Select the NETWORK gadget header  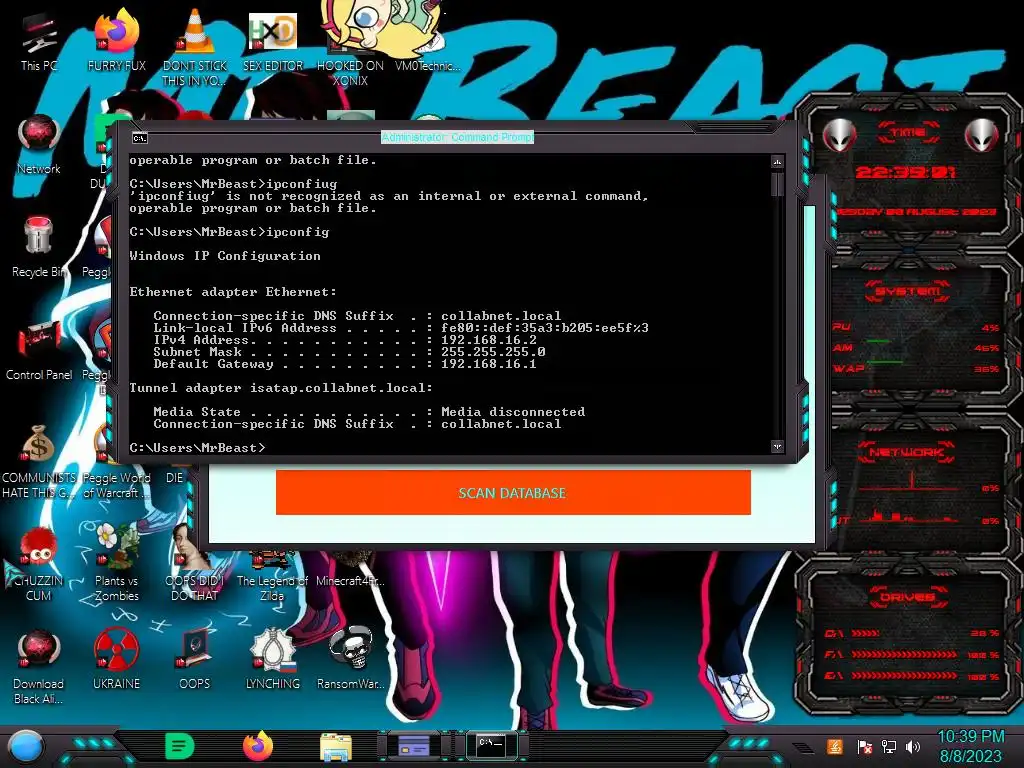(906, 452)
